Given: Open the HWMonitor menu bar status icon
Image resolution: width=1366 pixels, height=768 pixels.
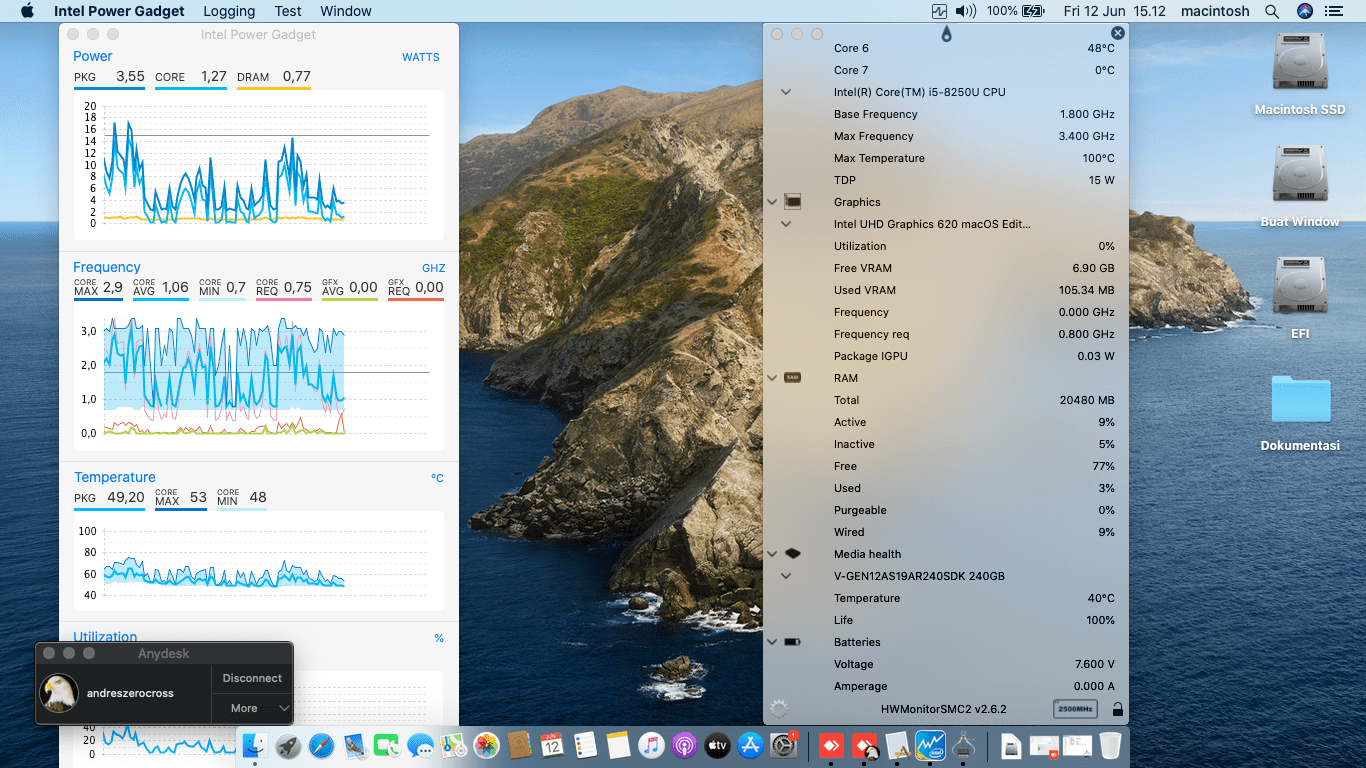Looking at the screenshot, I should 939,11.
